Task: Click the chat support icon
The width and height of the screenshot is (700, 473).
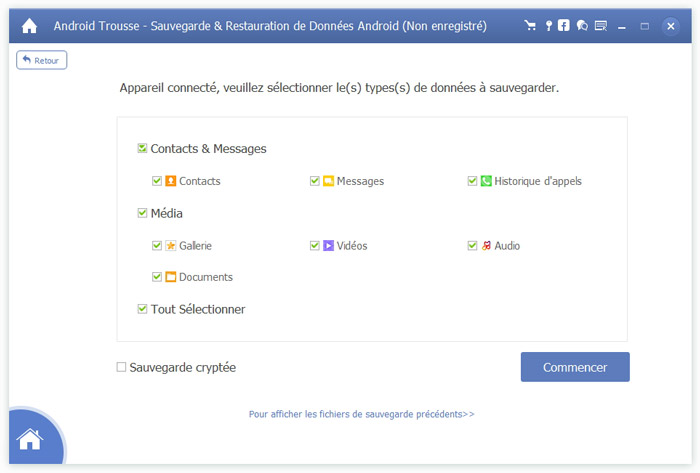Action: [x=582, y=25]
